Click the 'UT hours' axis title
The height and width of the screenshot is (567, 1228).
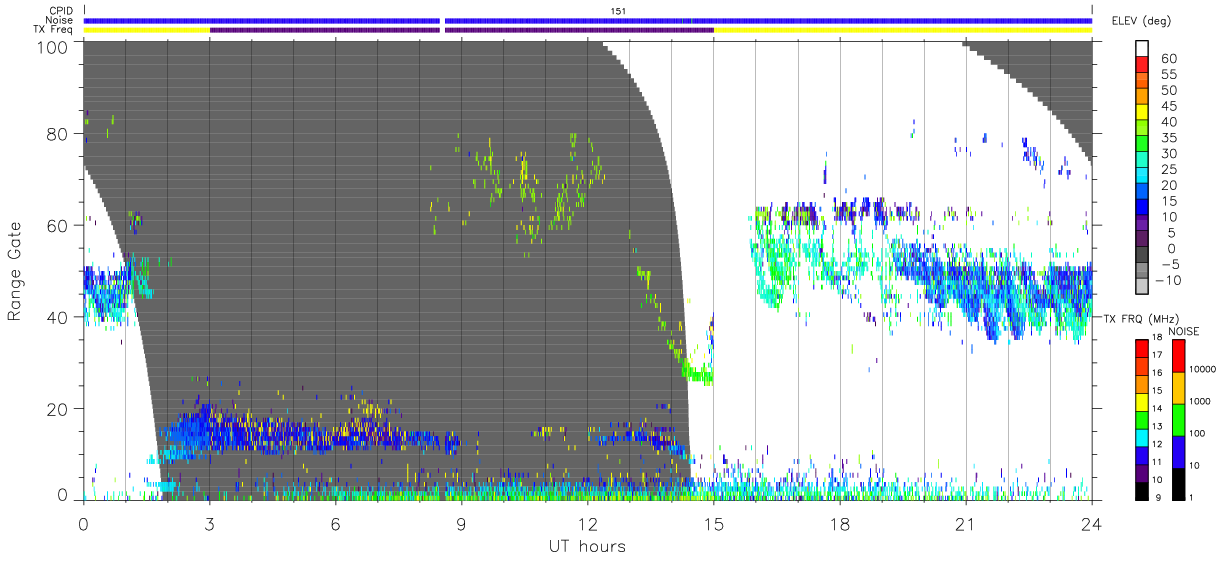[586, 546]
